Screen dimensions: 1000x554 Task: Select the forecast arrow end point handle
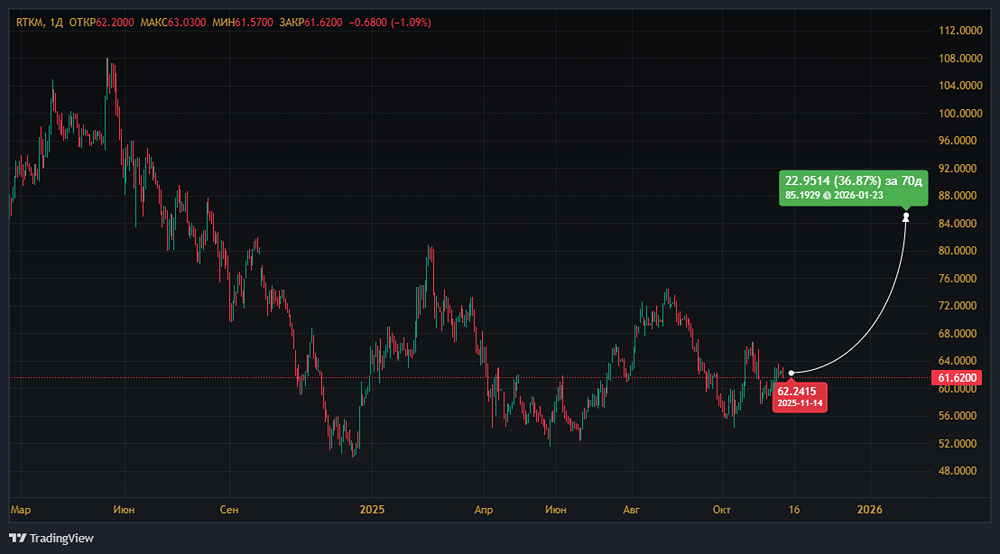906,217
